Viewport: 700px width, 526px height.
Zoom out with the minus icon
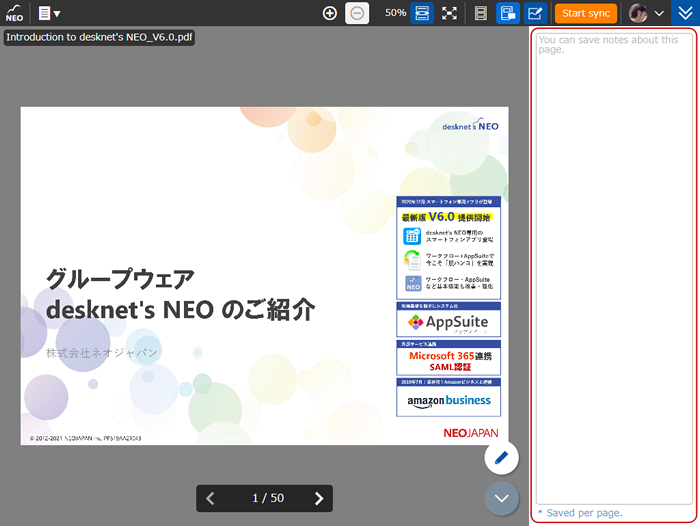(357, 13)
